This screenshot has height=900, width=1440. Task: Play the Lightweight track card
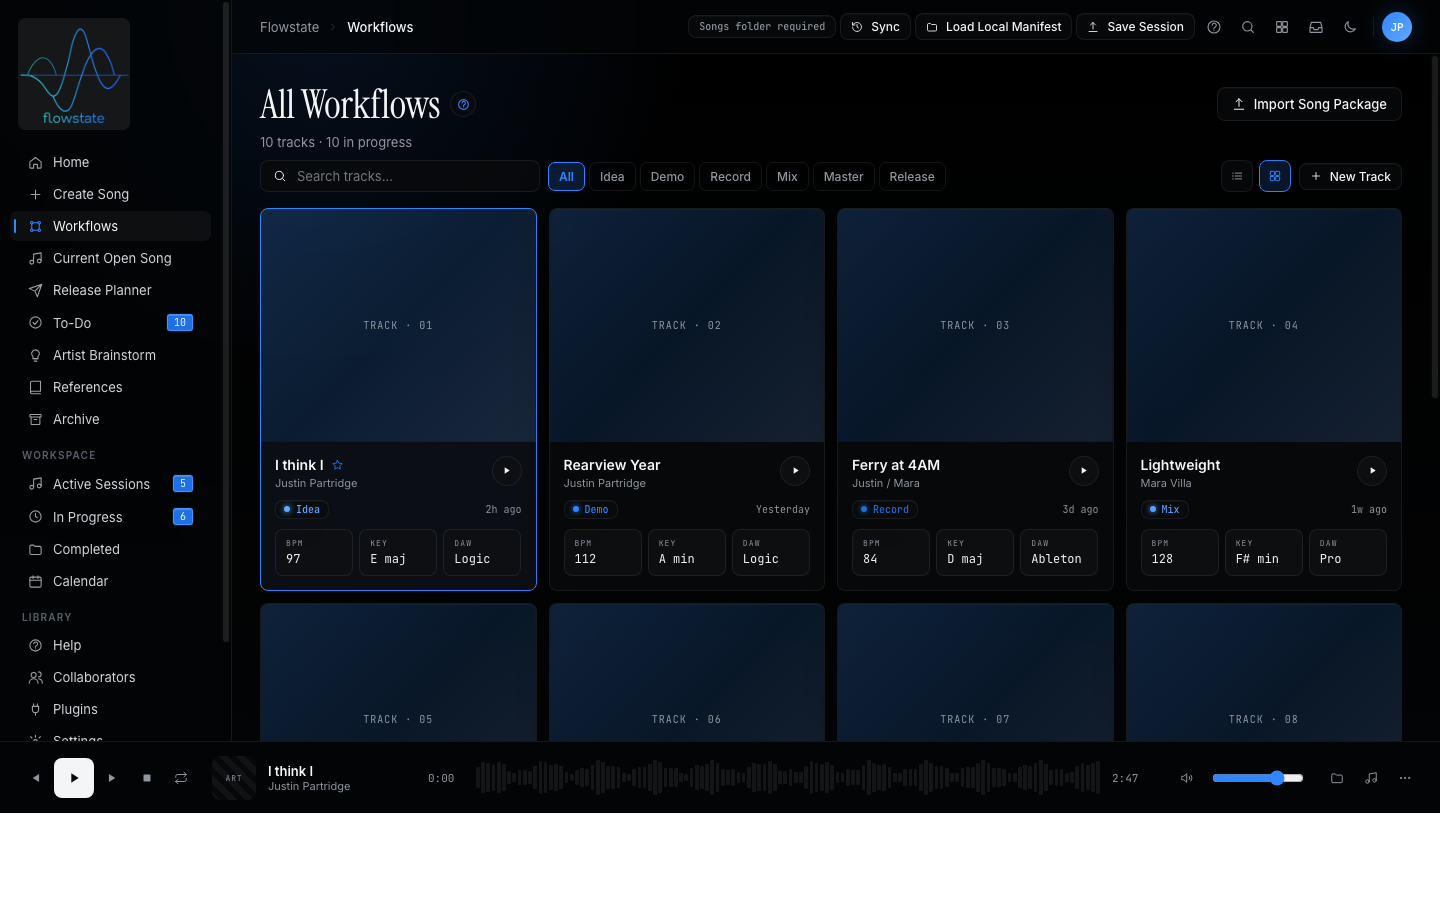tap(1372, 471)
